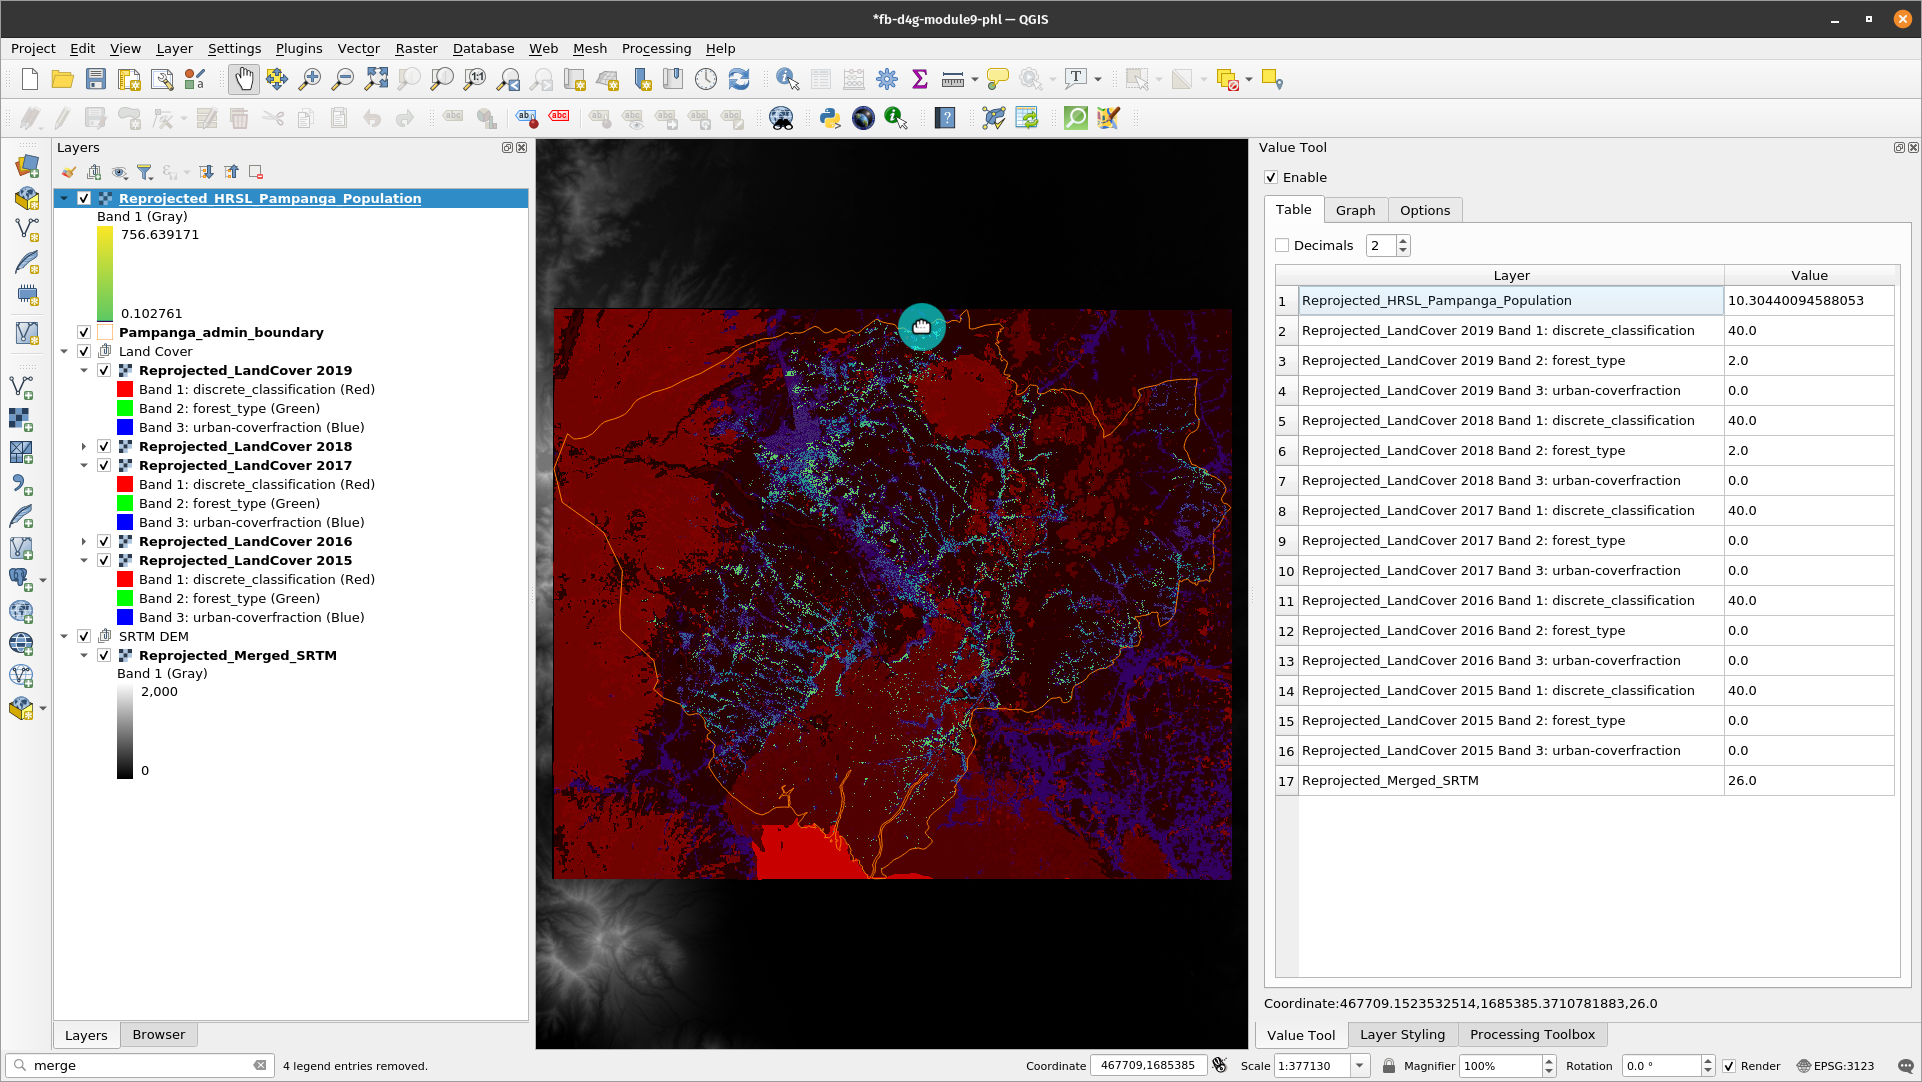Open the log messages speech bubble icon

[1905, 1066]
